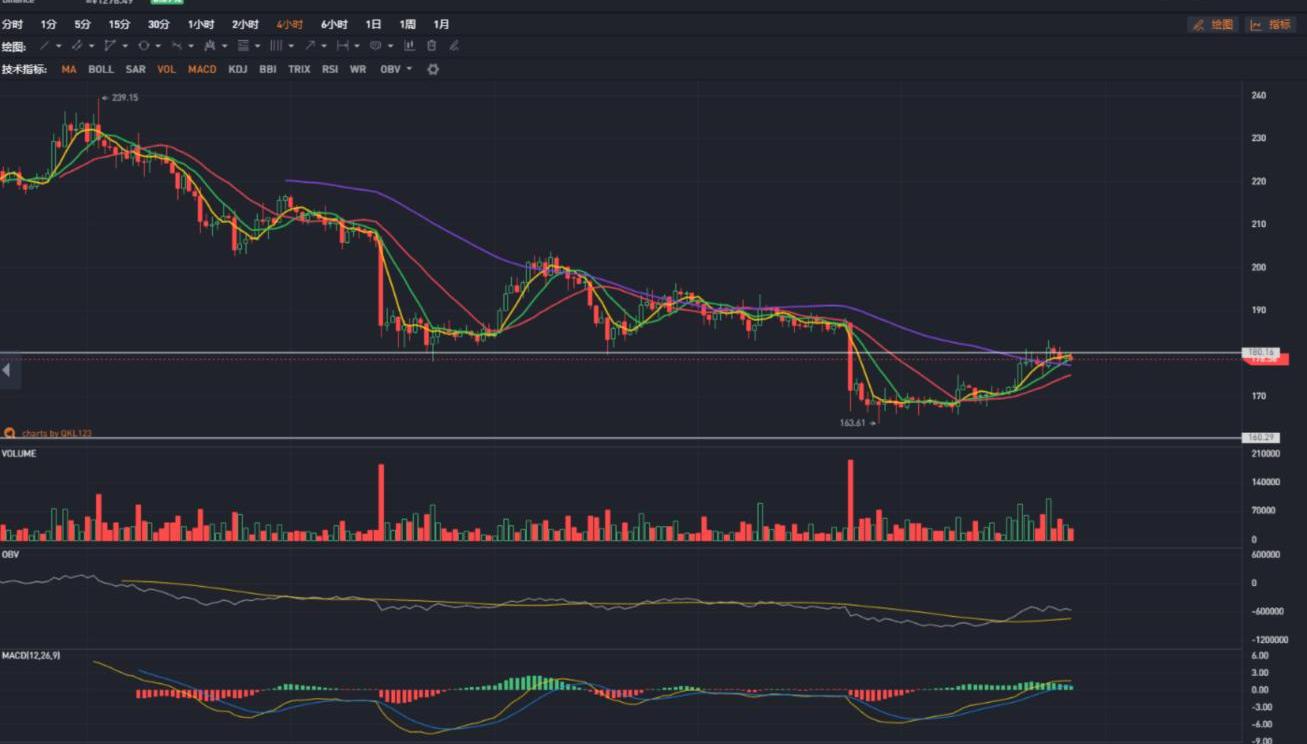
Task: Click the 指标 button at top right
Action: coord(1271,25)
